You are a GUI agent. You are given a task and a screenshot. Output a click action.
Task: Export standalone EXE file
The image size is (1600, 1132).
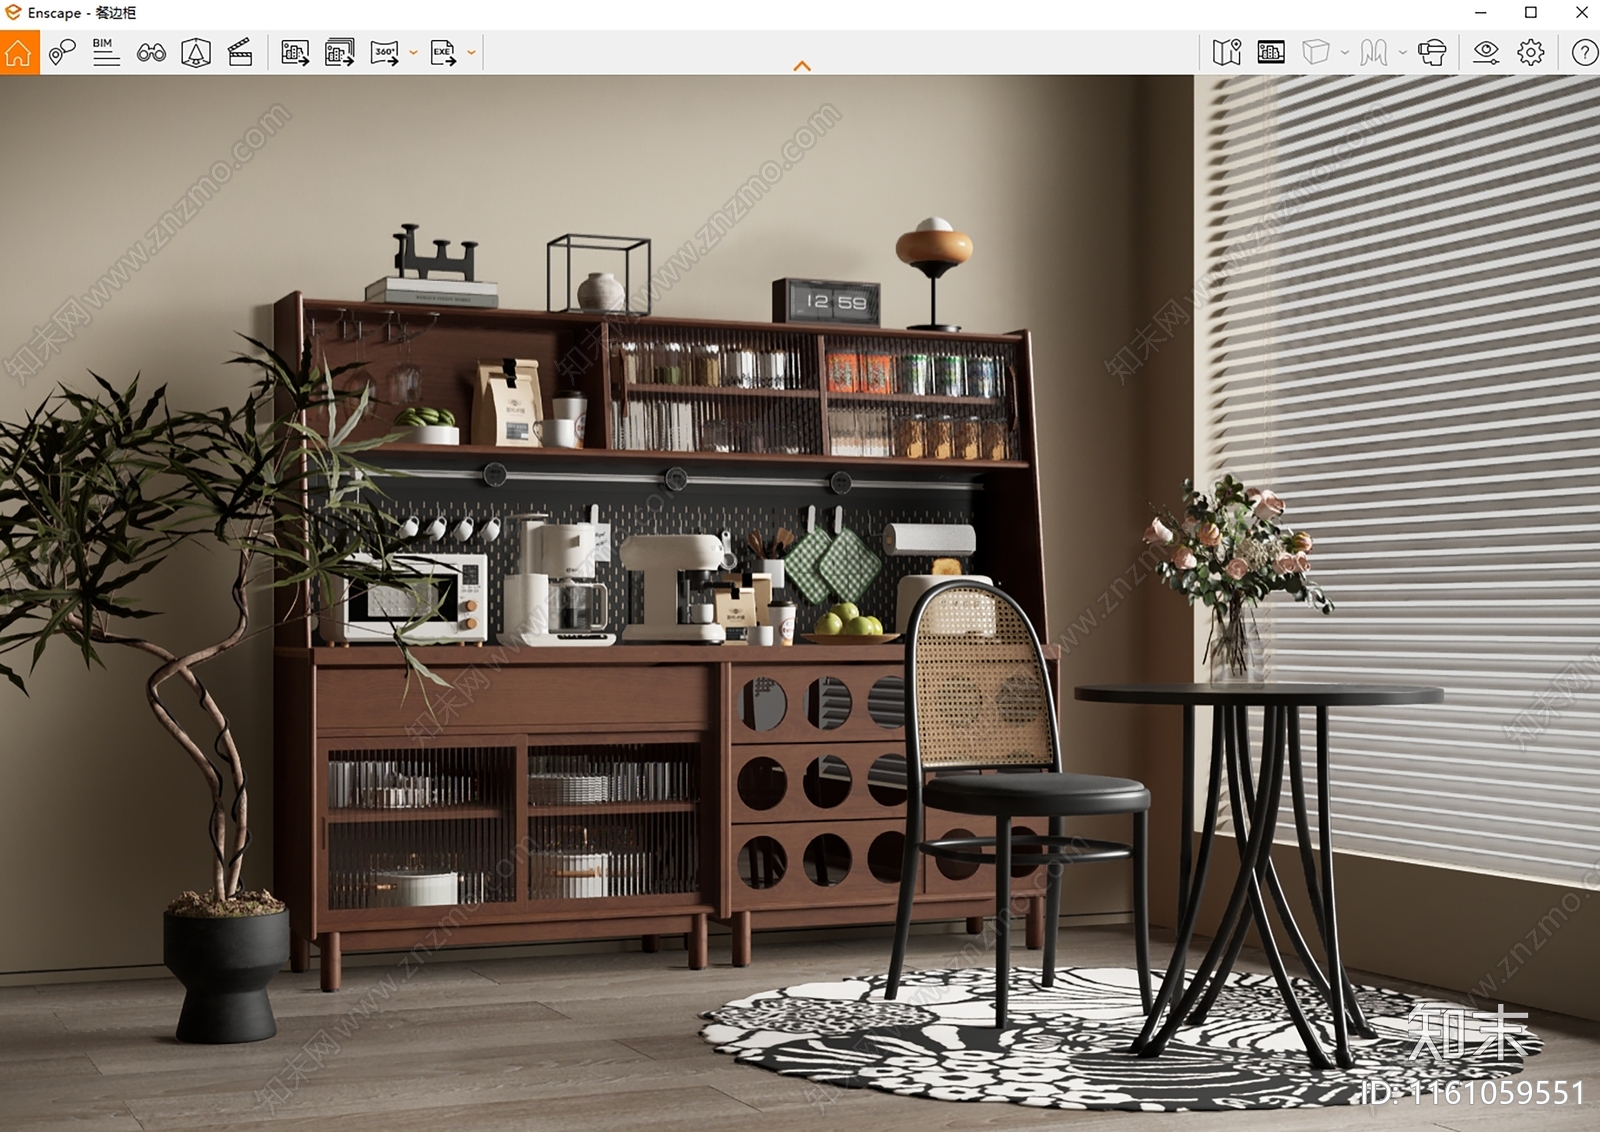tap(443, 52)
